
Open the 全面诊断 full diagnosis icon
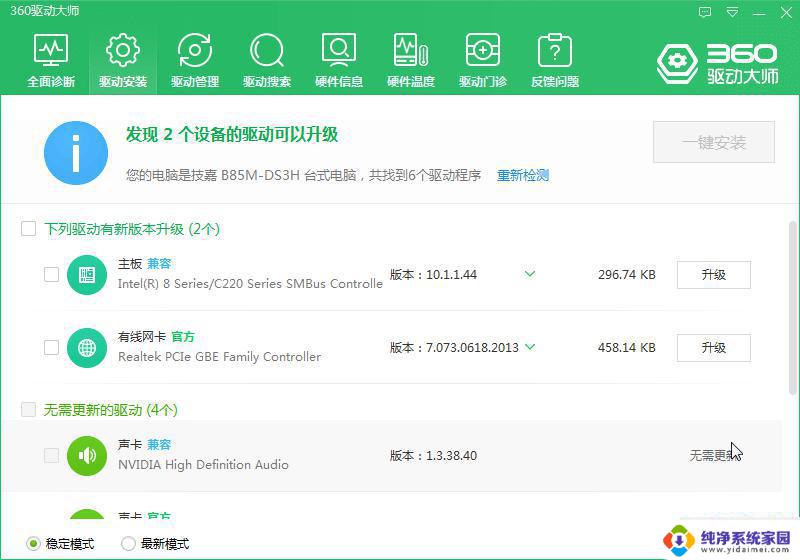(51, 60)
